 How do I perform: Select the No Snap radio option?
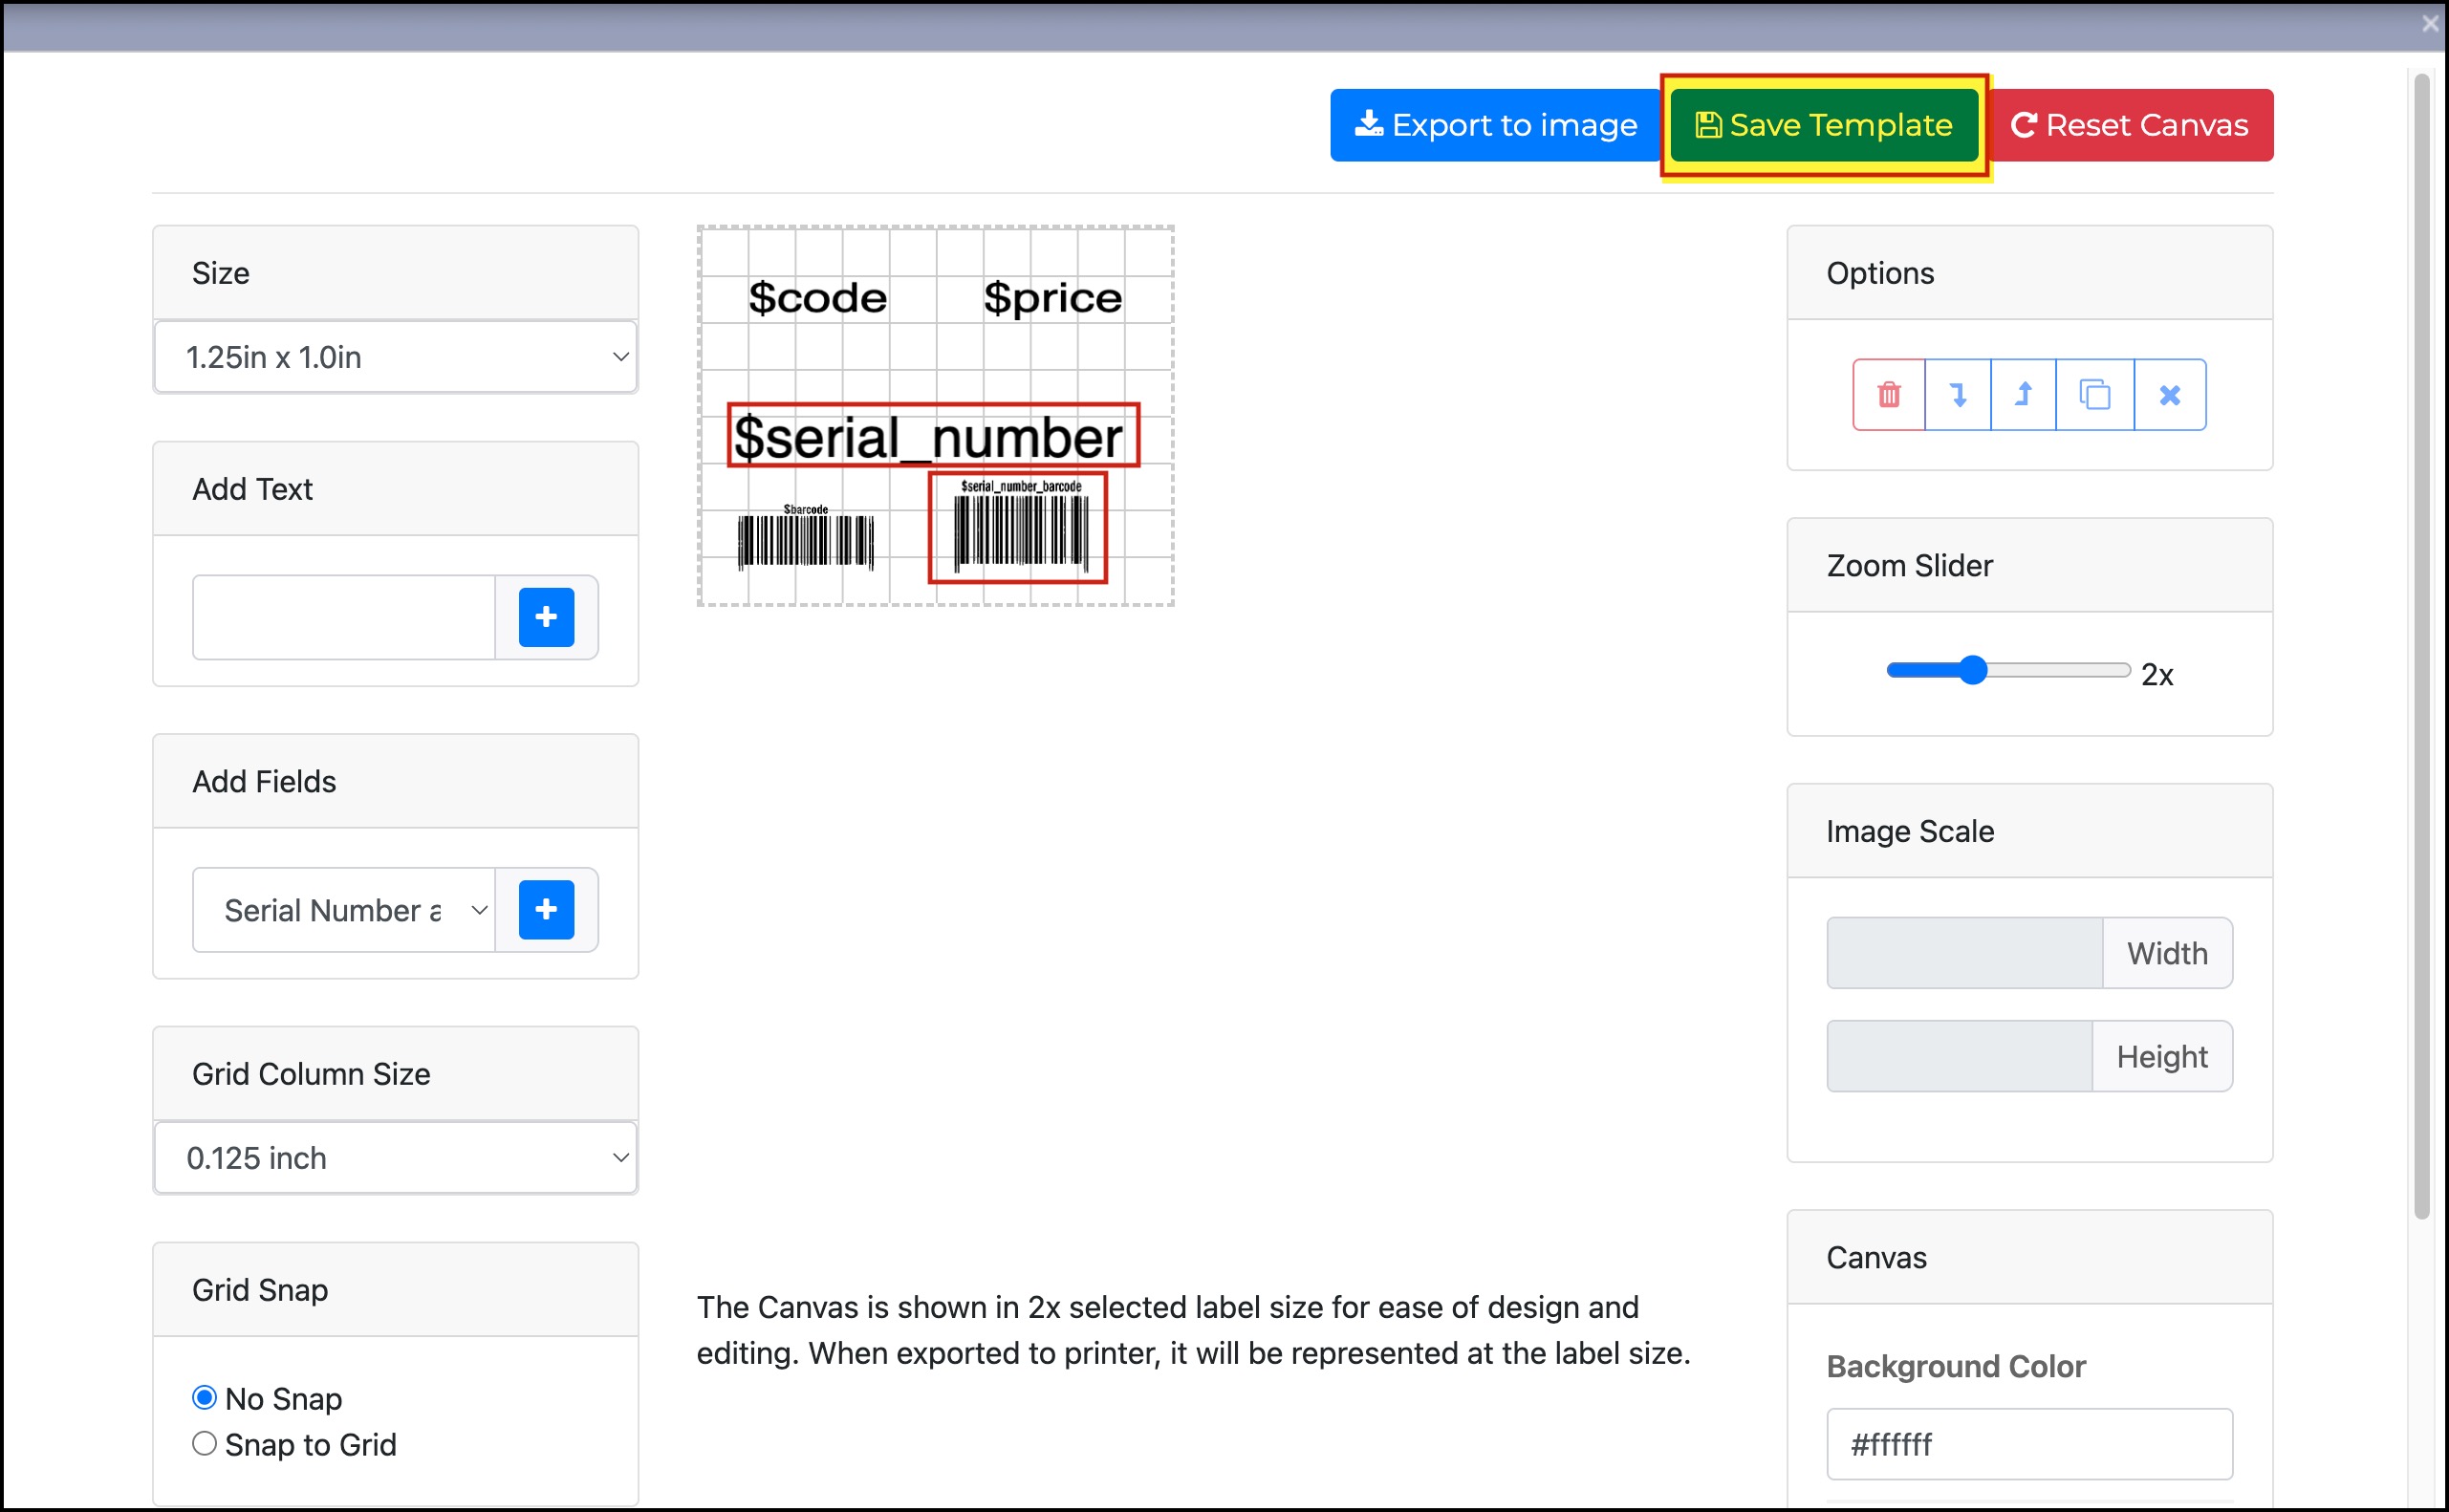tap(204, 1397)
